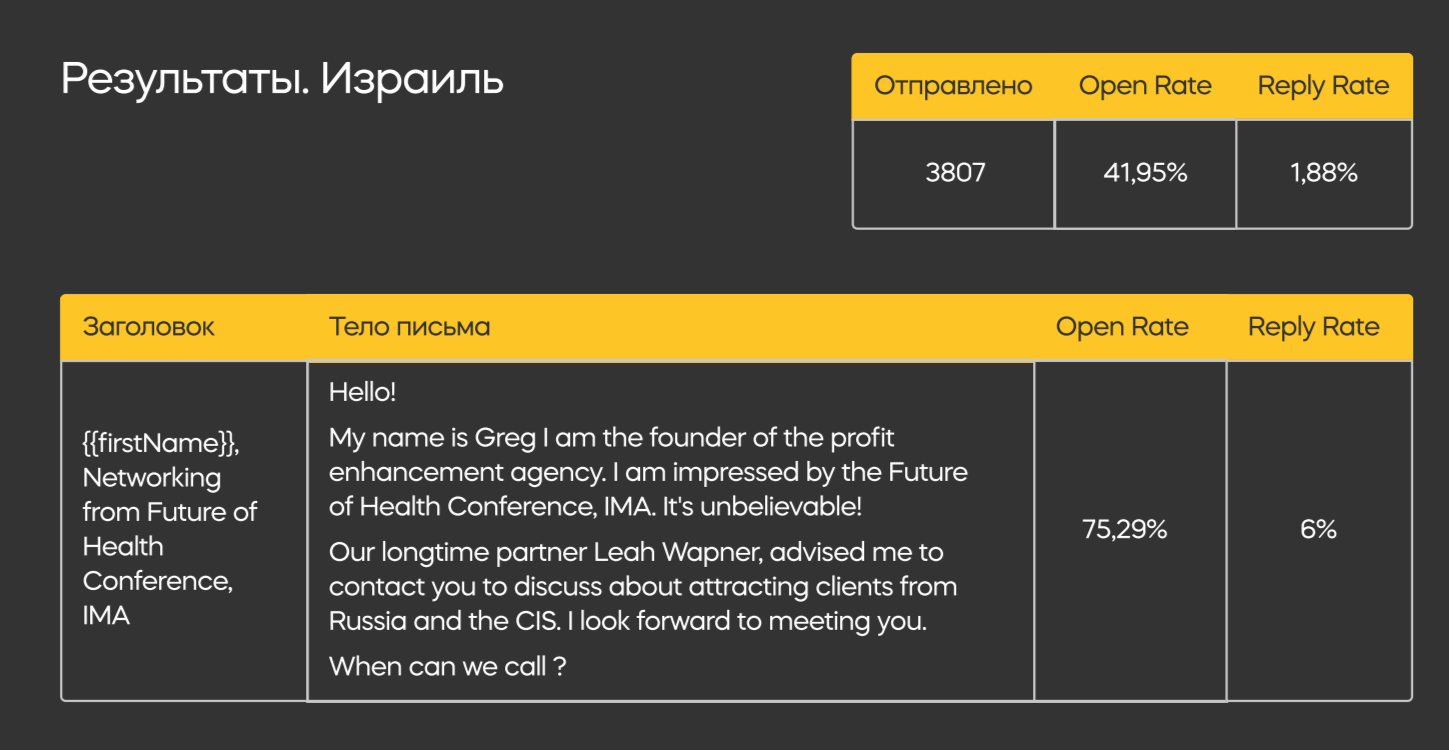Click the summary table's "Reply Rate" header
The height and width of the screenshot is (750, 1449).
tap(1323, 86)
